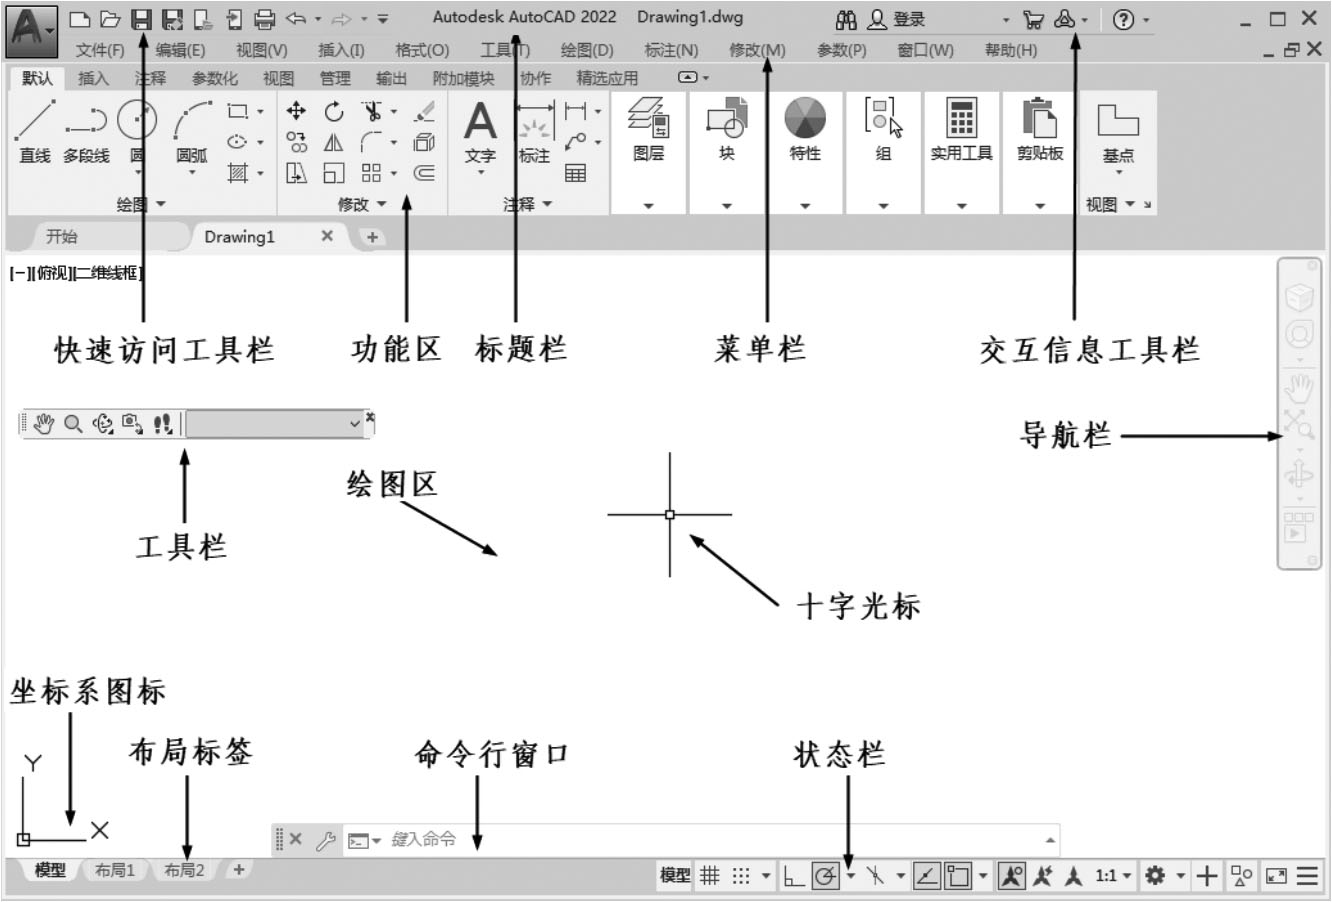Click the Open file folder icon
1332x902 pixels.
point(109,18)
